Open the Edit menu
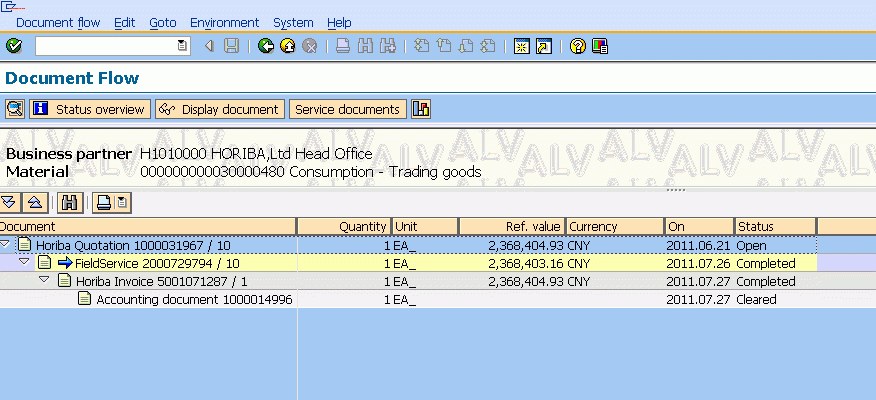The image size is (876, 400). click(125, 23)
